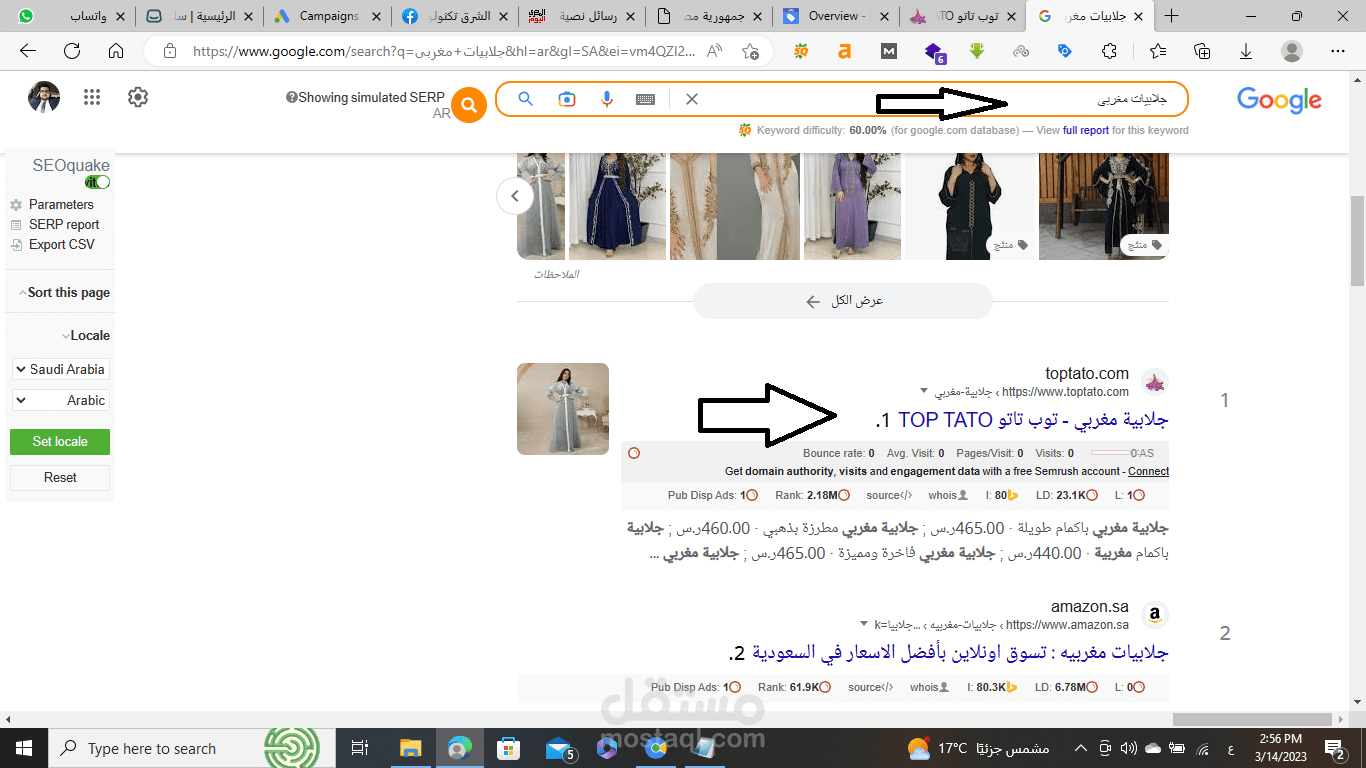Screen dimensions: 1366x768
Task: Go back with browser back arrow
Action: click(x=28, y=51)
